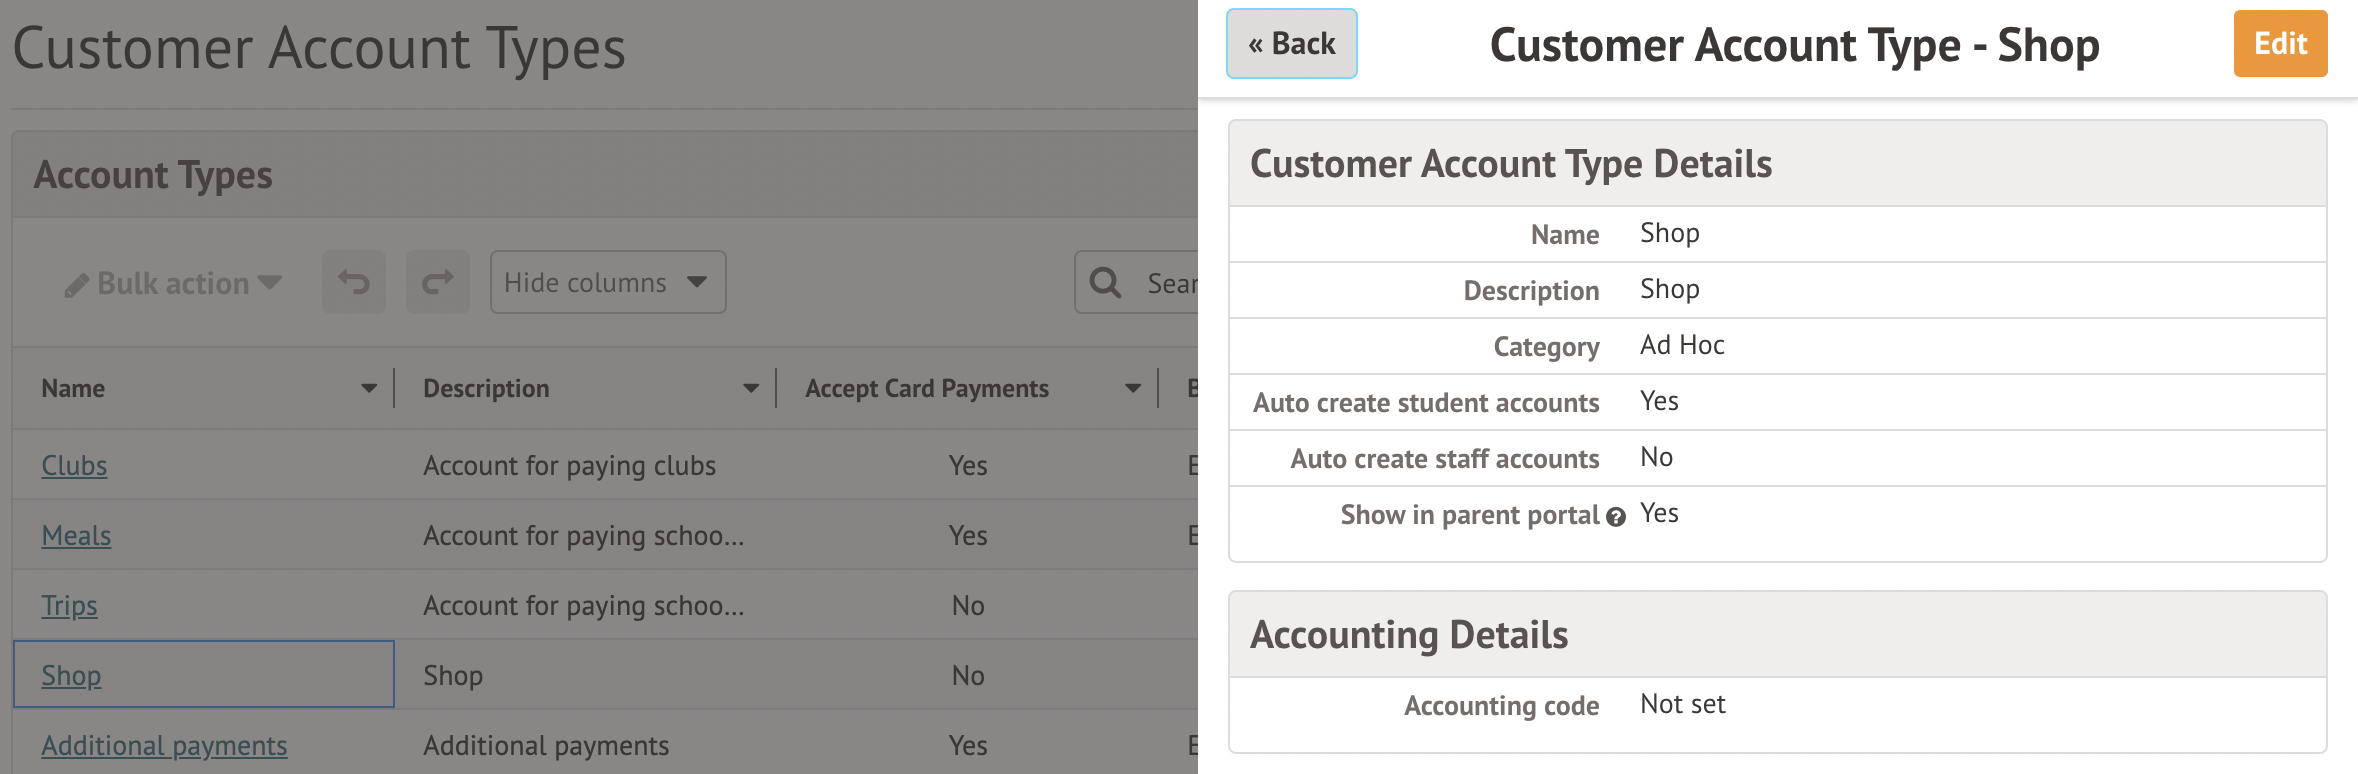Select the Trips account type link
The height and width of the screenshot is (774, 2358).
click(x=69, y=606)
